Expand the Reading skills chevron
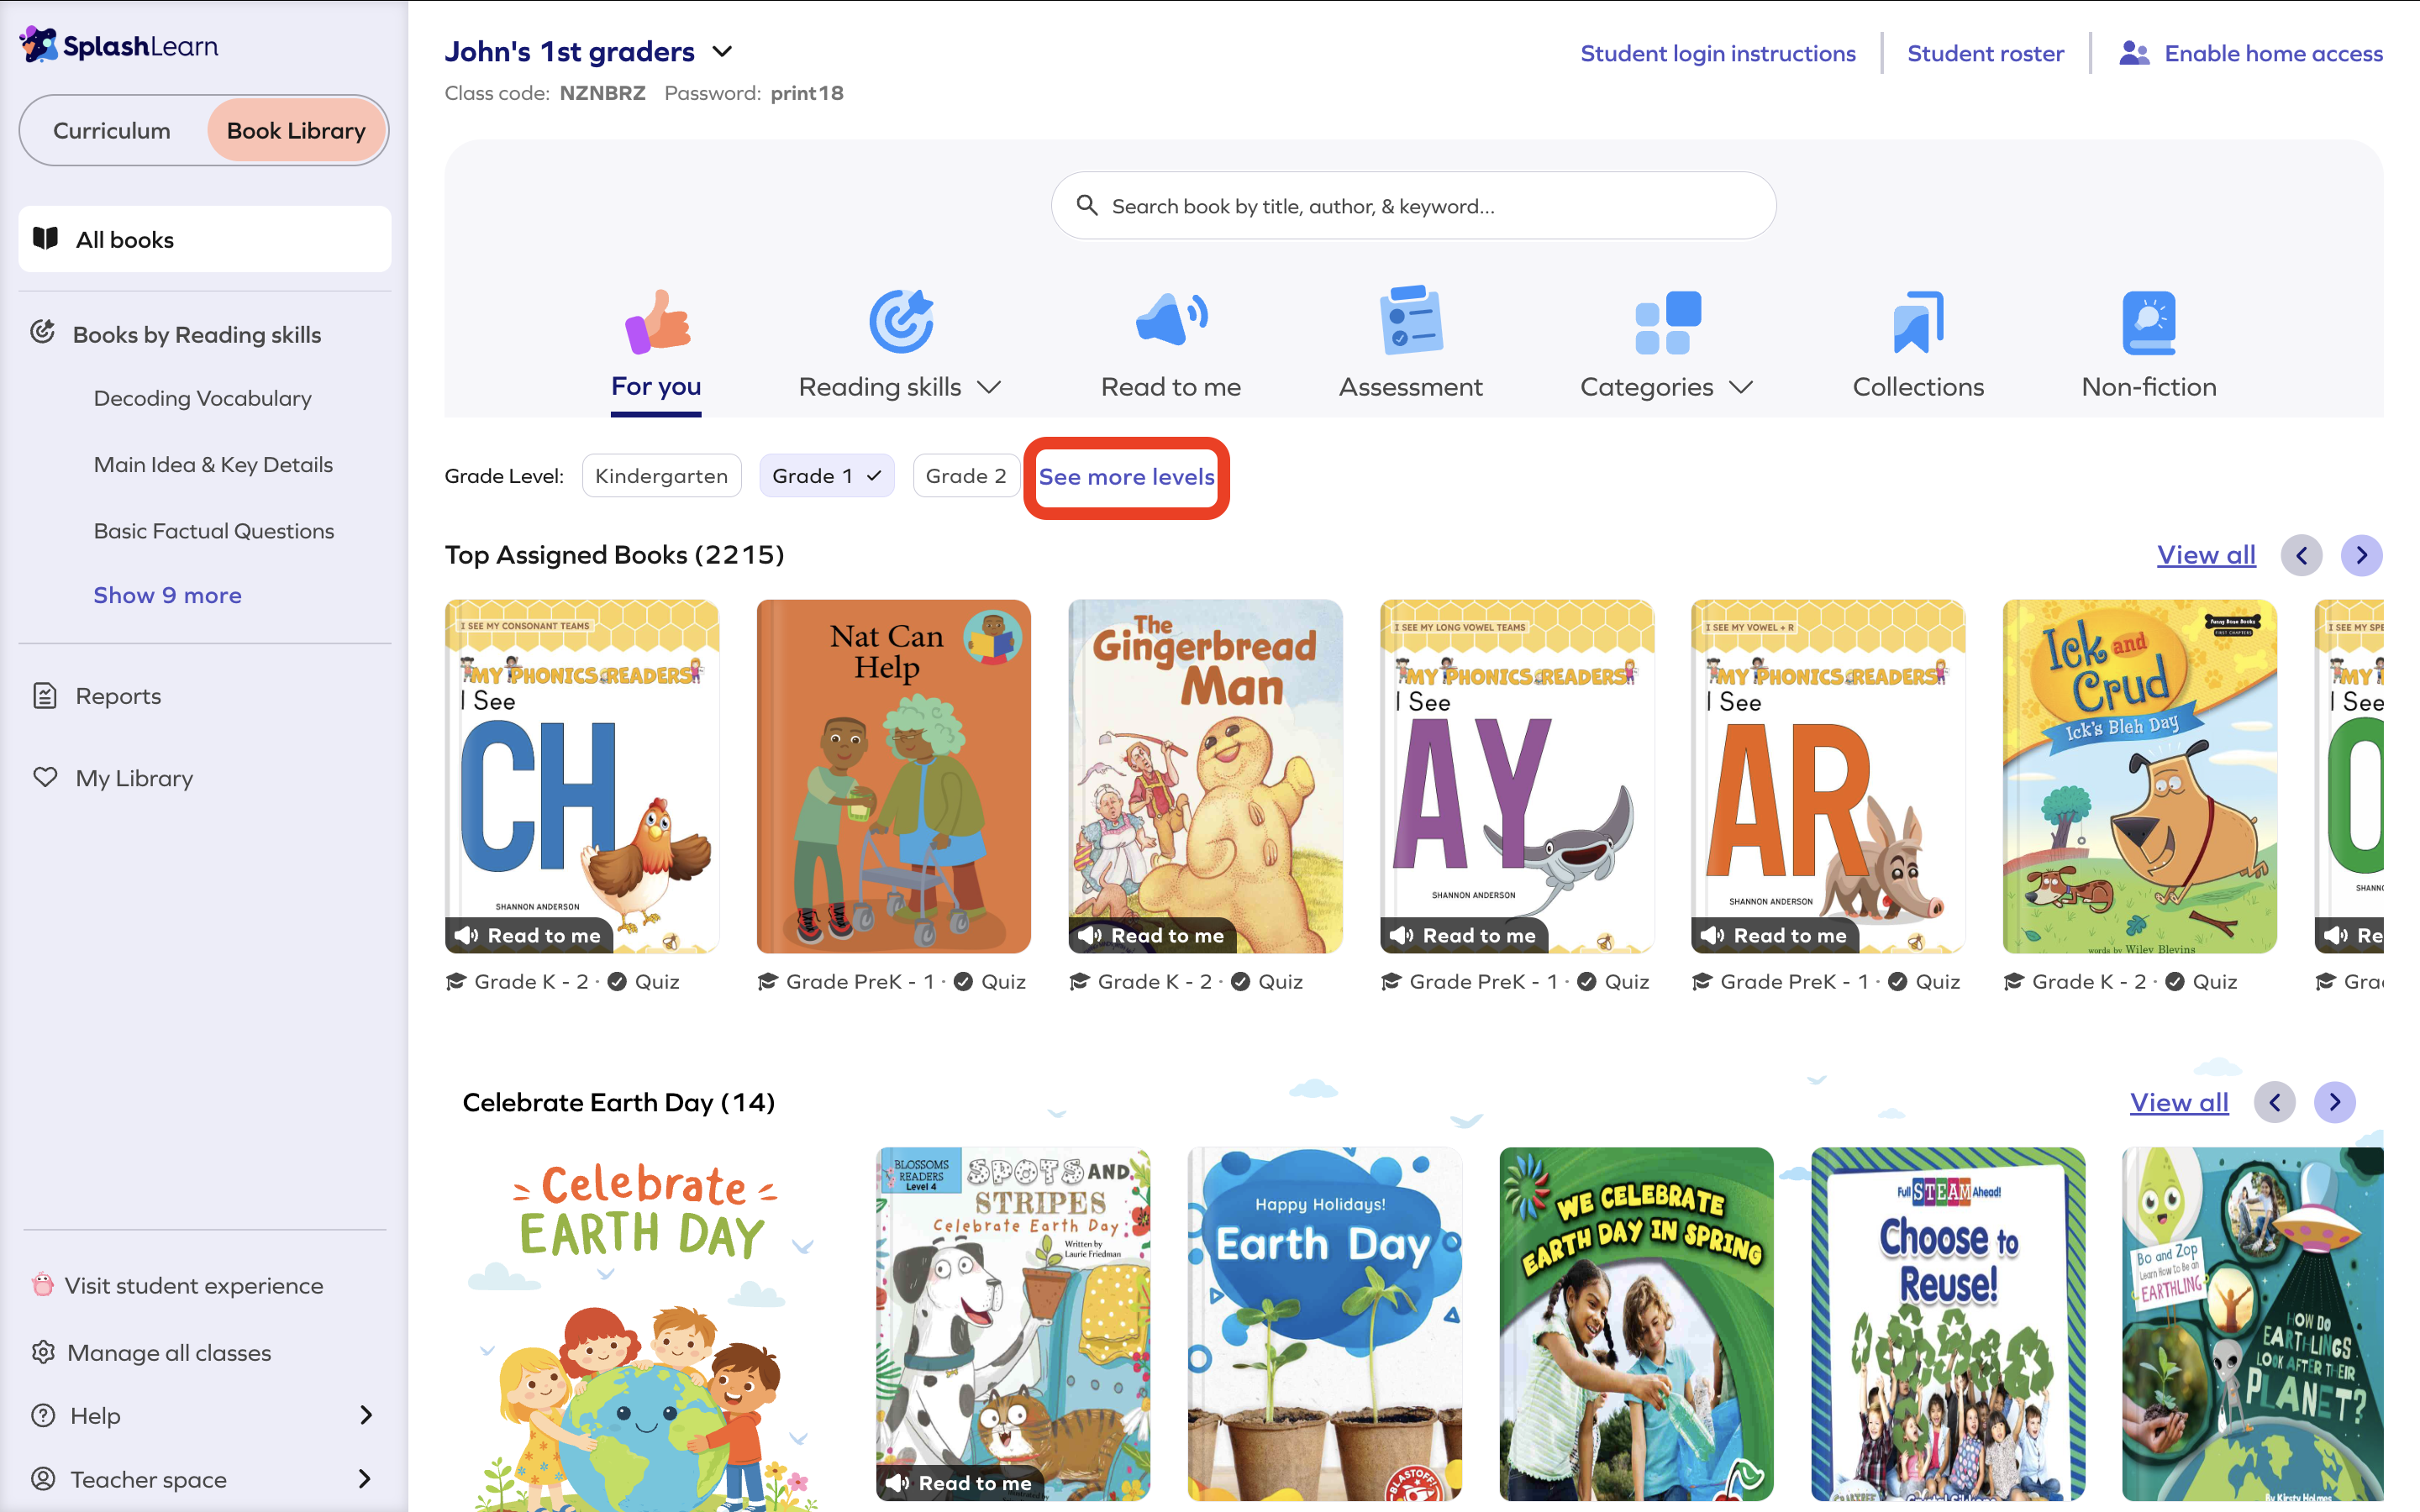2420x1512 pixels. tap(988, 387)
